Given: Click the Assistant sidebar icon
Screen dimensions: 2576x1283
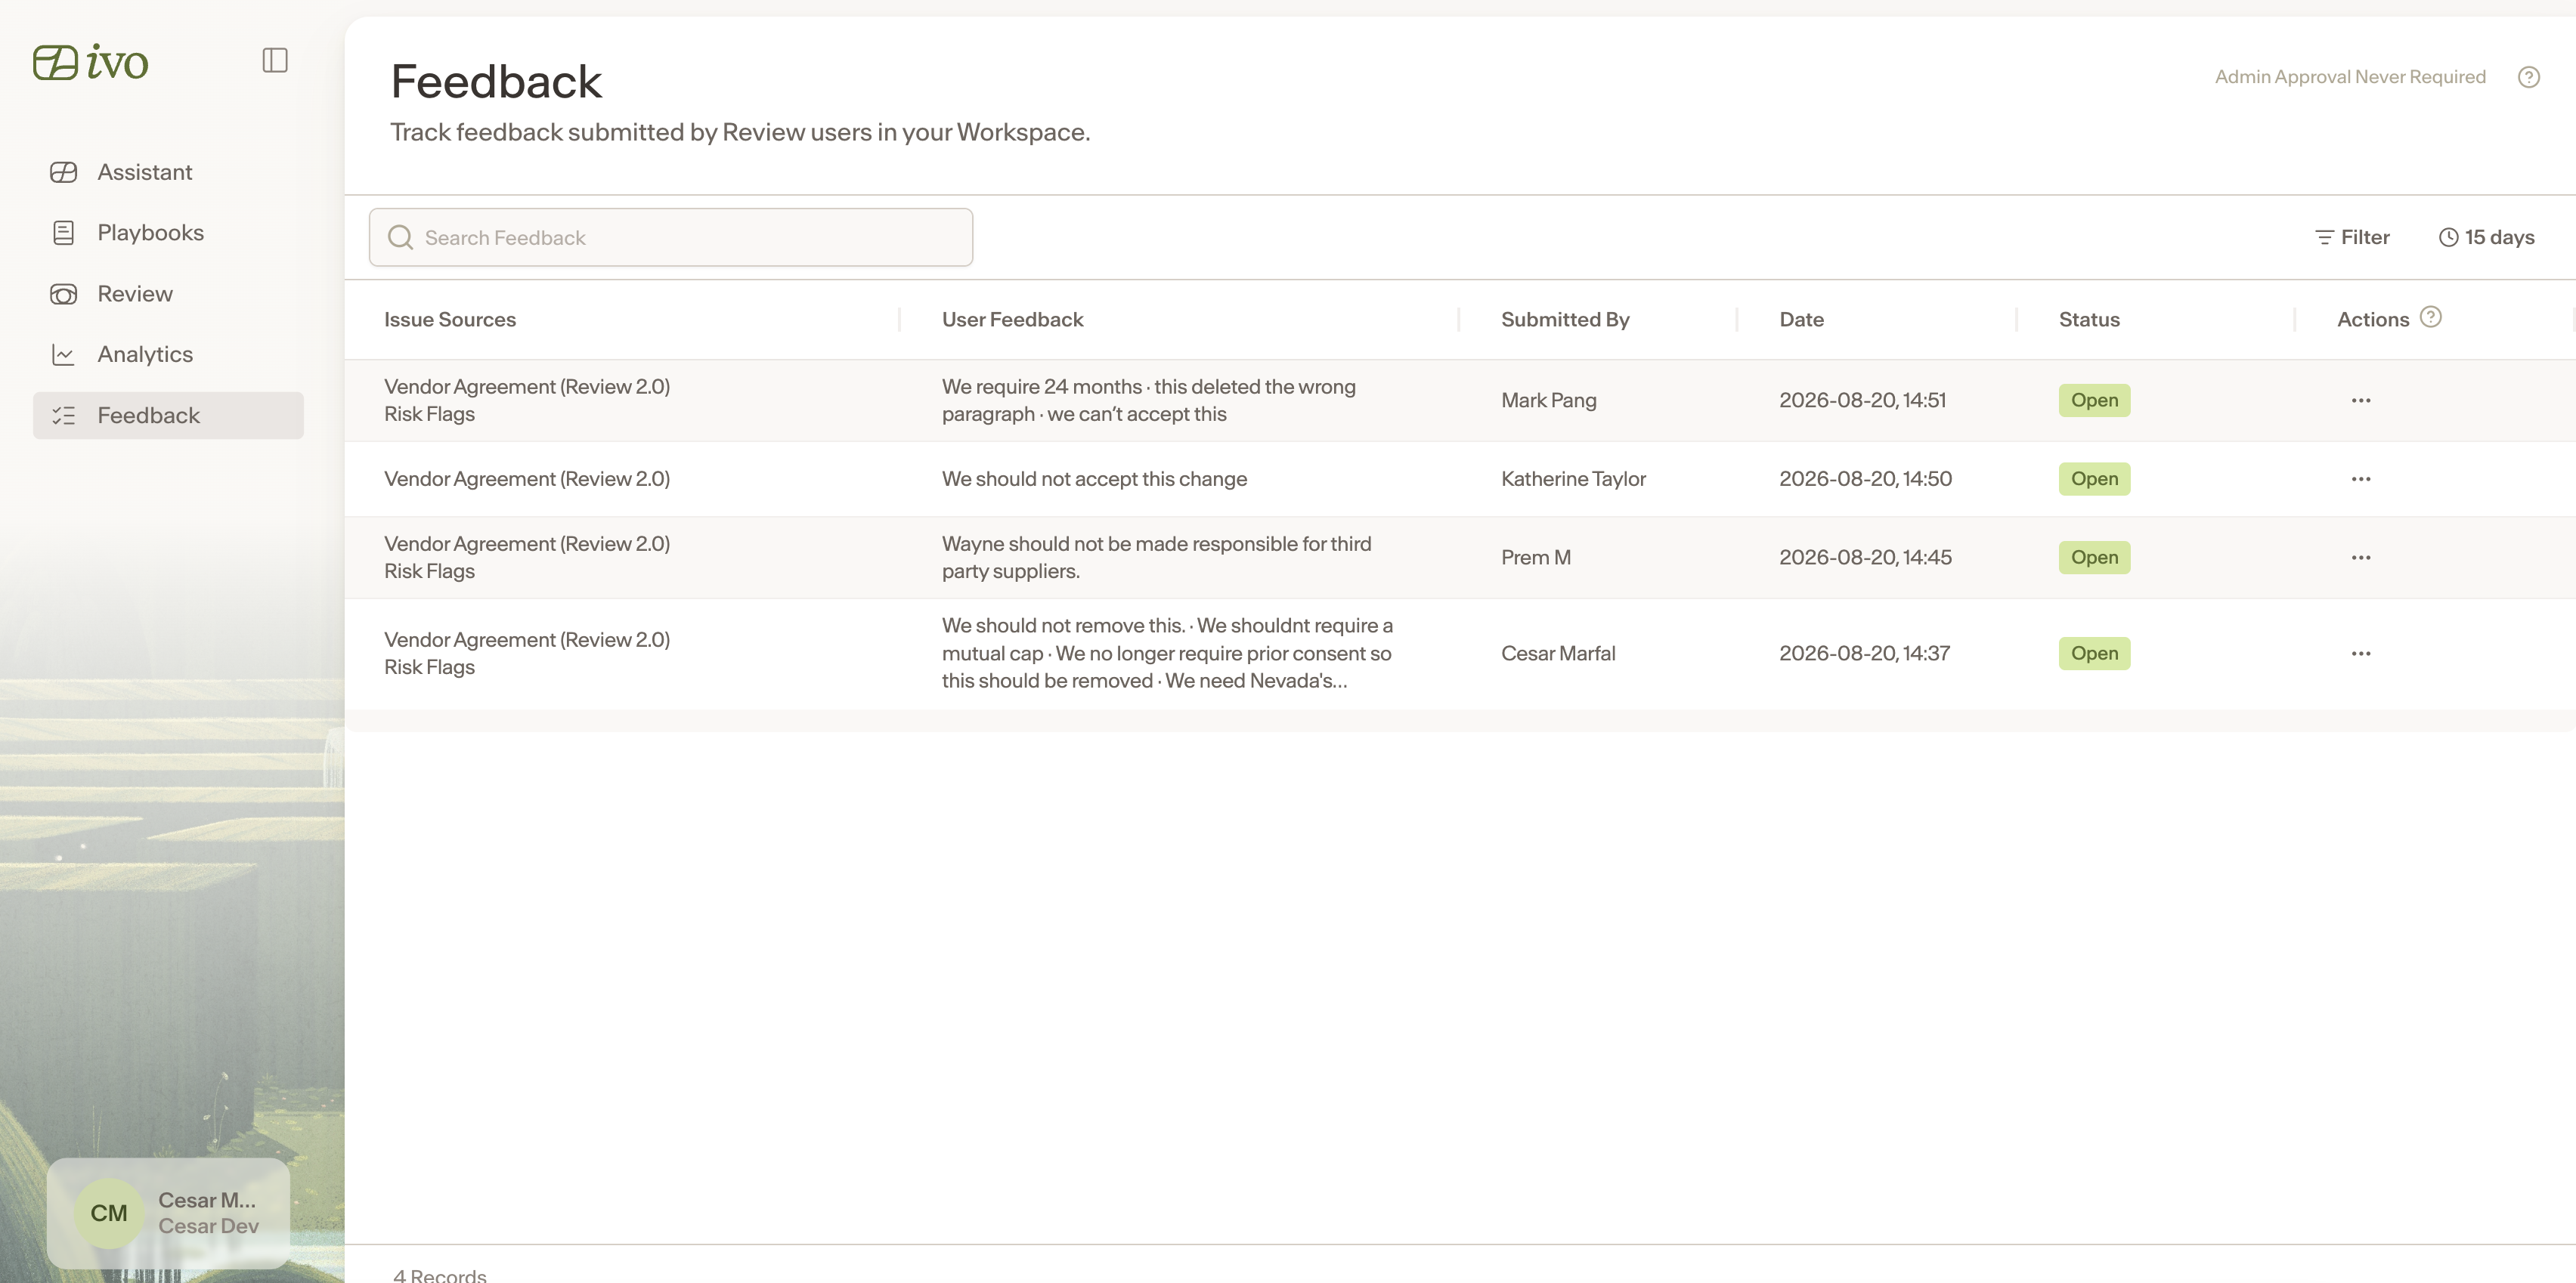Looking at the screenshot, I should 63,172.
